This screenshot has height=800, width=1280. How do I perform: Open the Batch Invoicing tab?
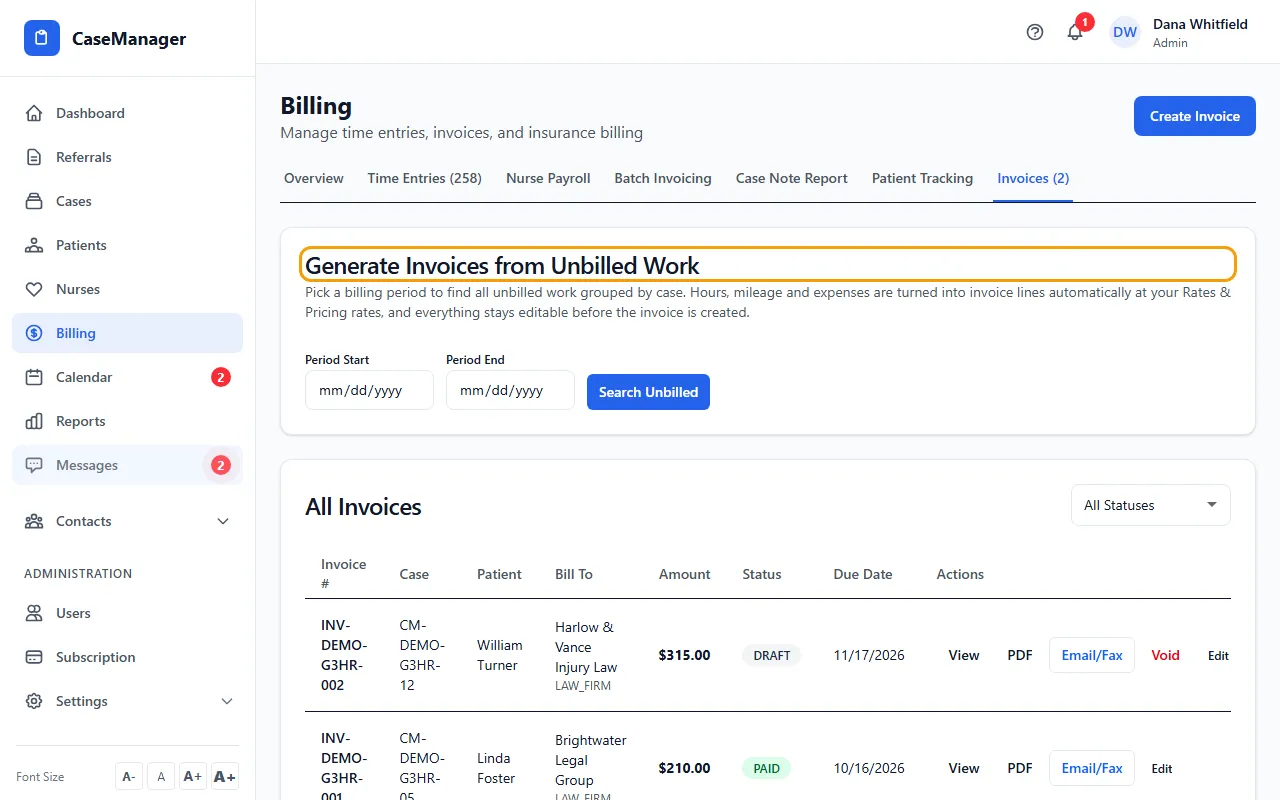pyautogui.click(x=663, y=178)
